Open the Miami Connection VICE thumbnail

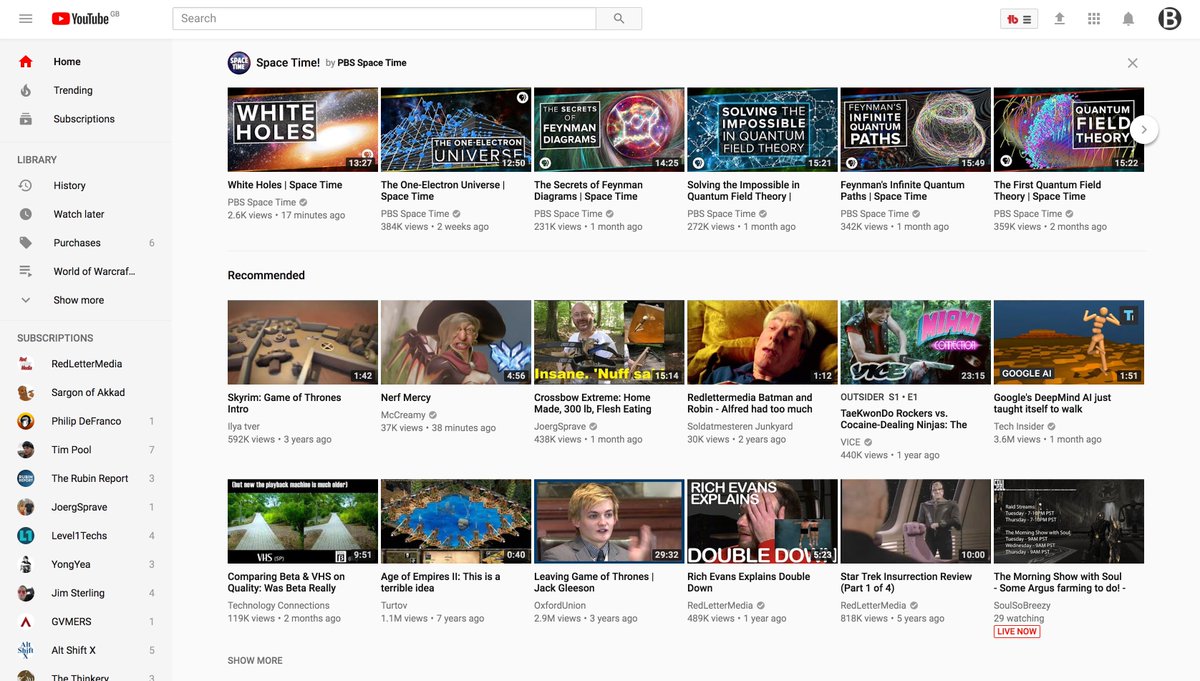tap(916, 342)
